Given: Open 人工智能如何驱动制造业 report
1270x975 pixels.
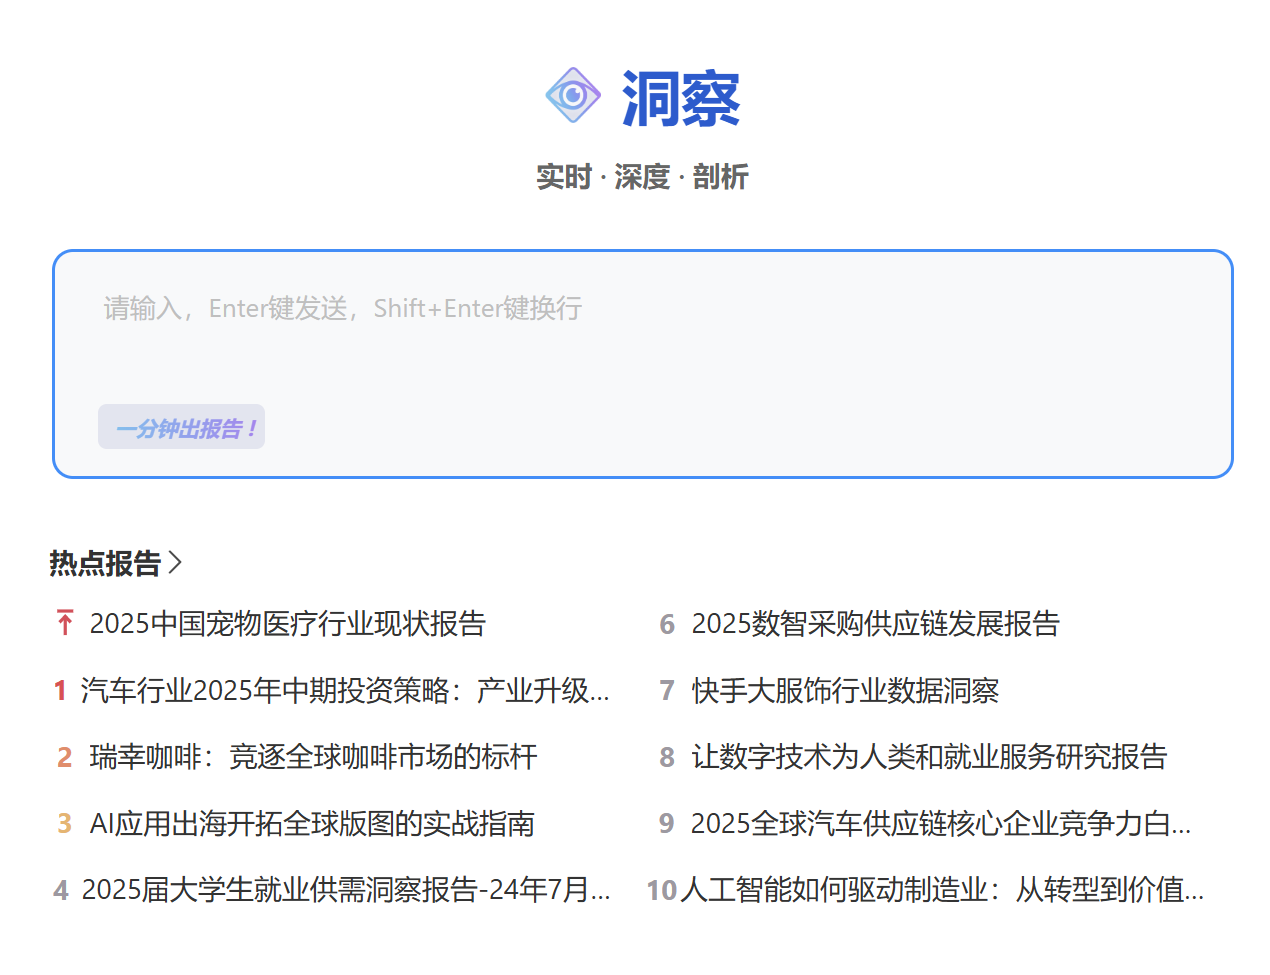Looking at the screenshot, I should pos(940,890).
